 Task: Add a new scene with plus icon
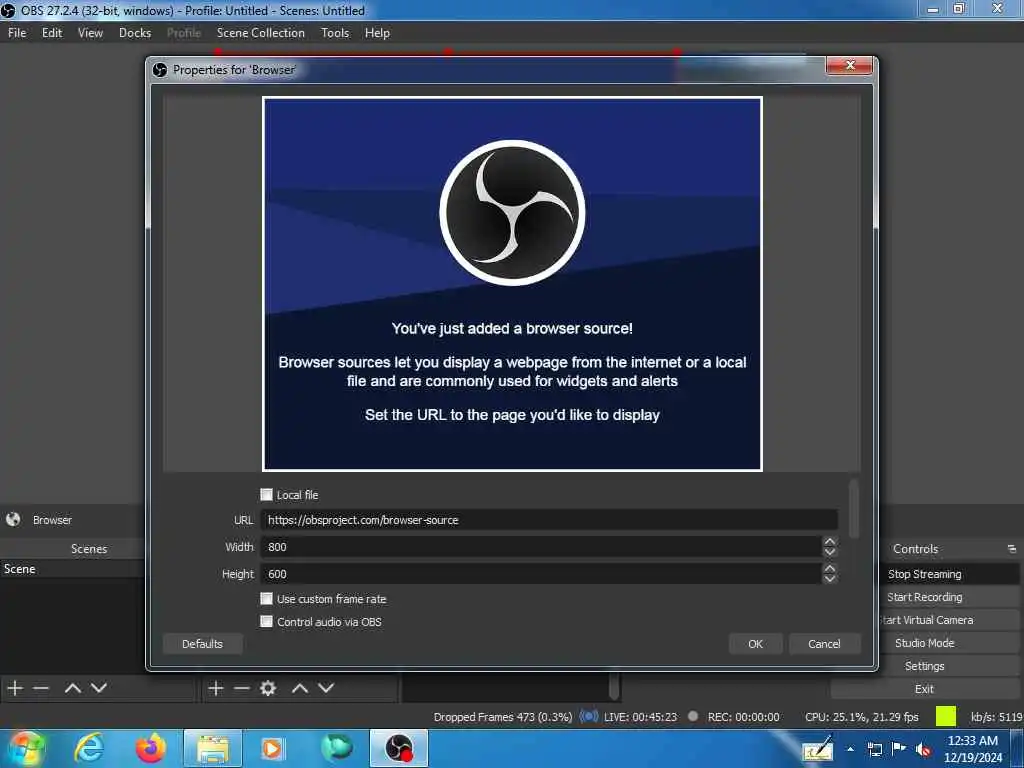15,688
